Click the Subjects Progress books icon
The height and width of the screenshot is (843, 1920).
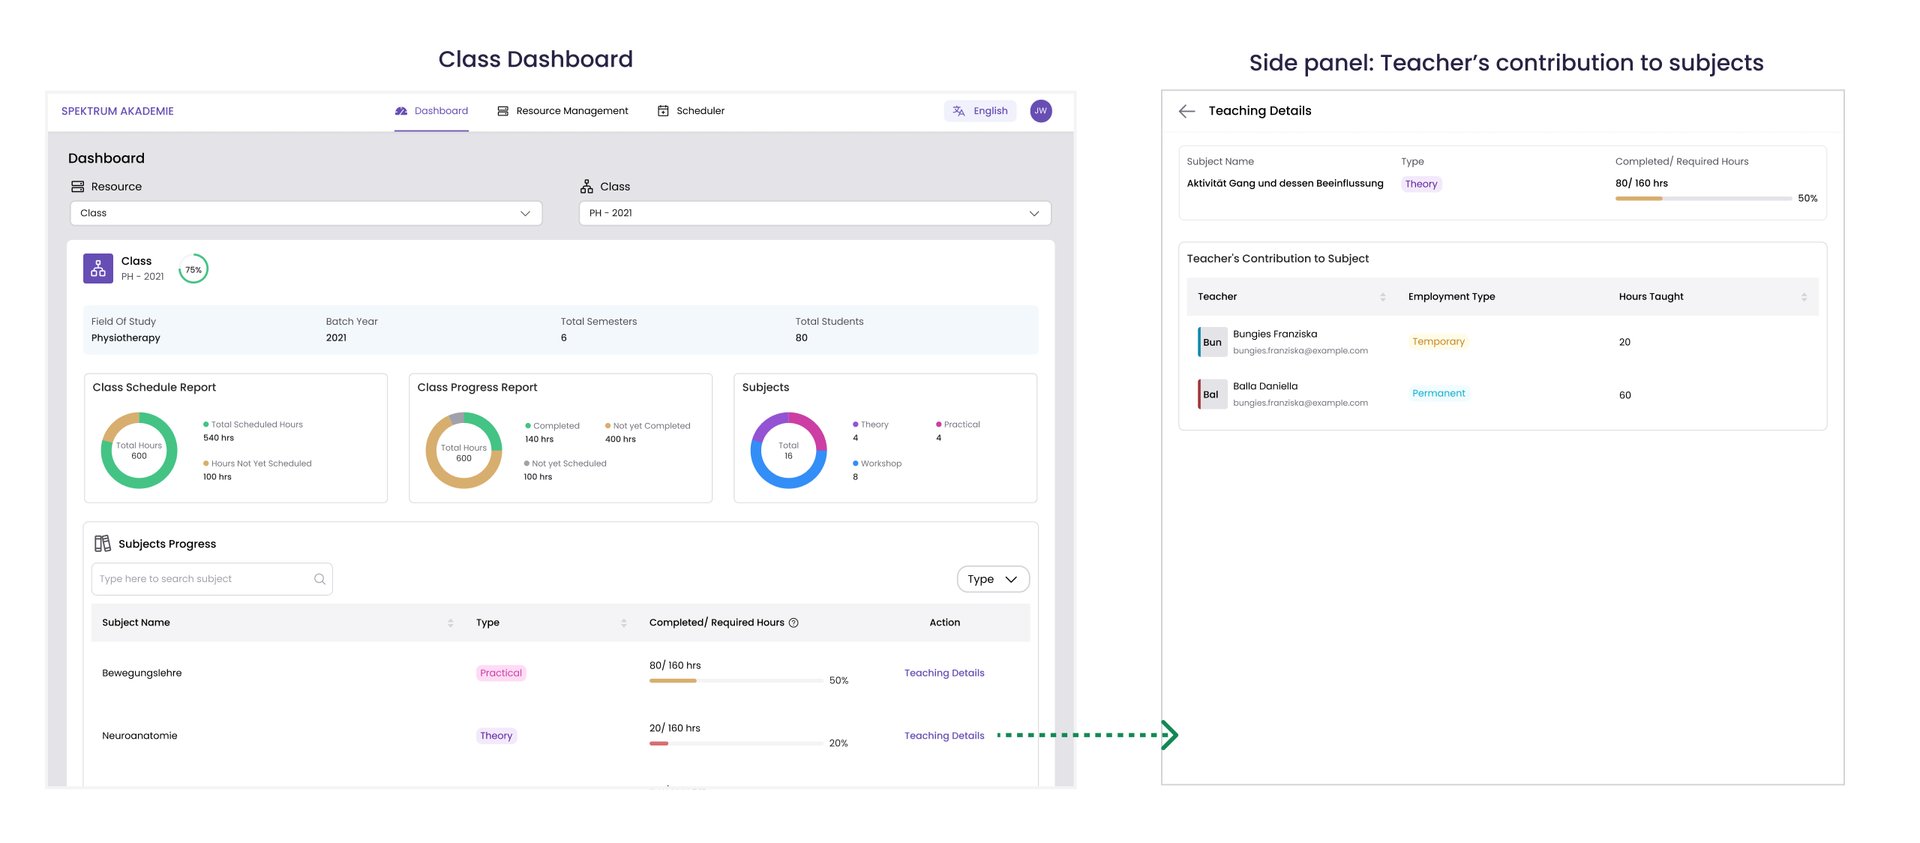pyautogui.click(x=102, y=544)
